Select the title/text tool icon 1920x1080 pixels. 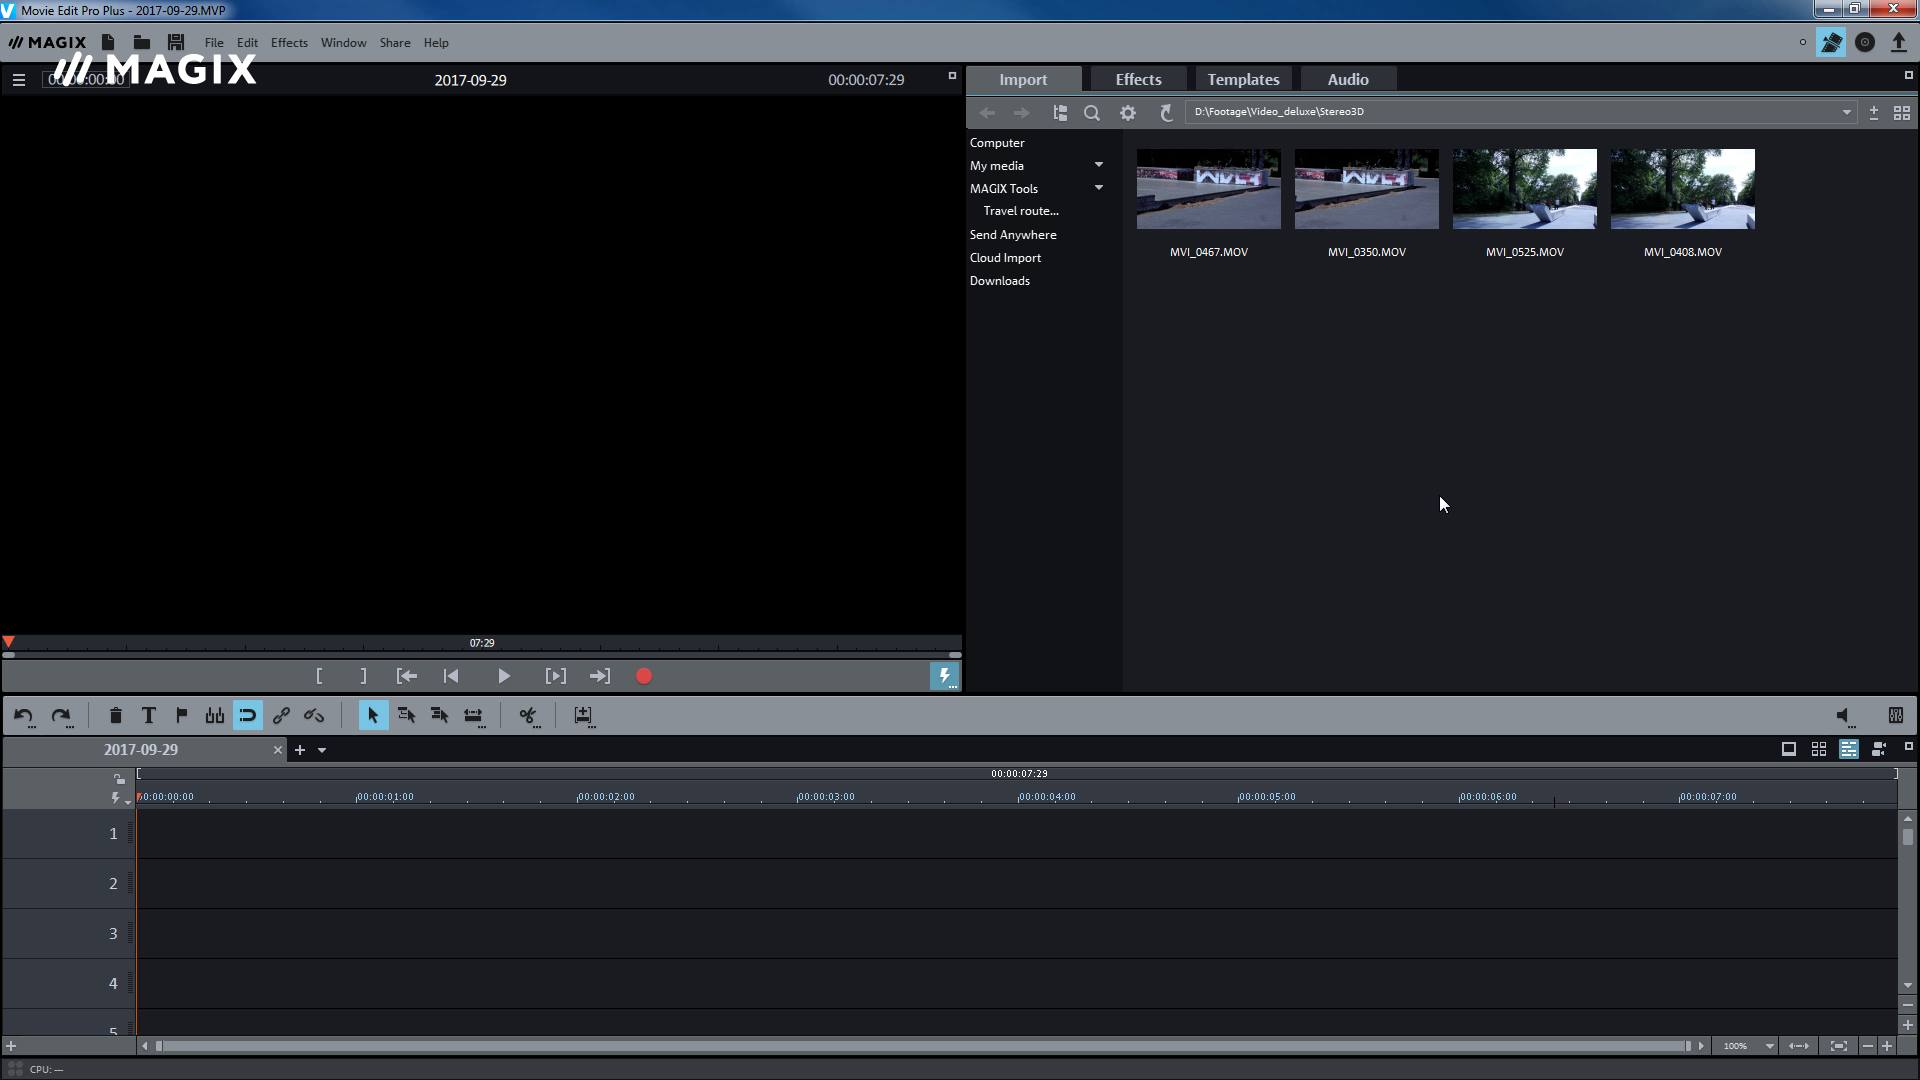click(149, 715)
